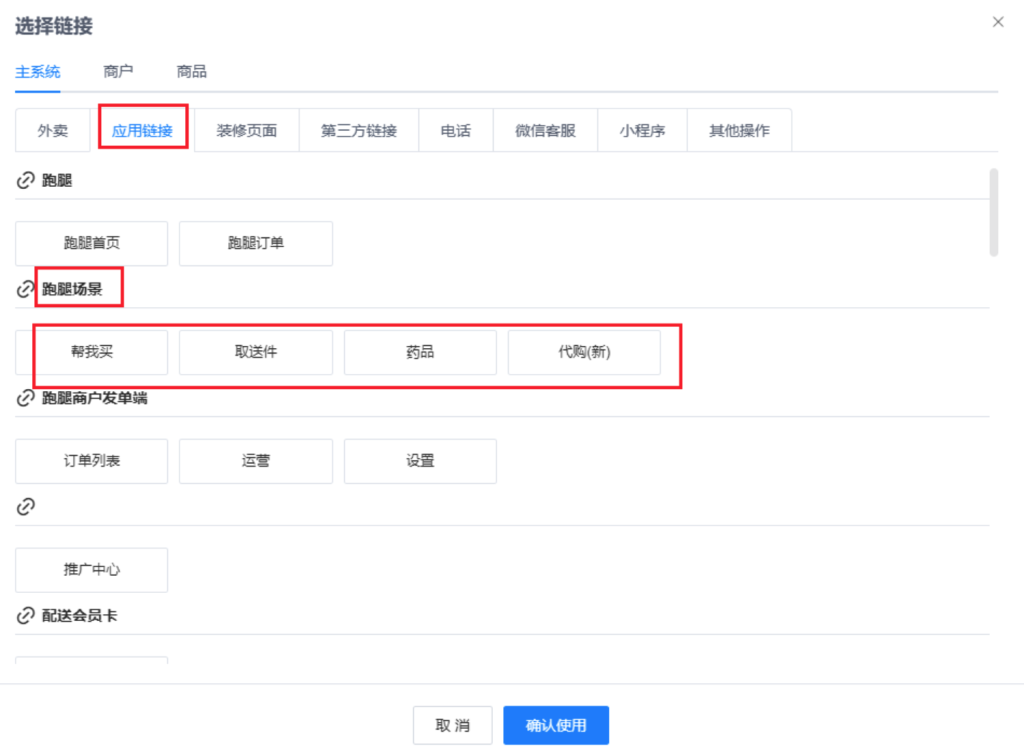Choose the 第三方链接 category tab
The width and height of the screenshot is (1024, 752).
click(359, 131)
